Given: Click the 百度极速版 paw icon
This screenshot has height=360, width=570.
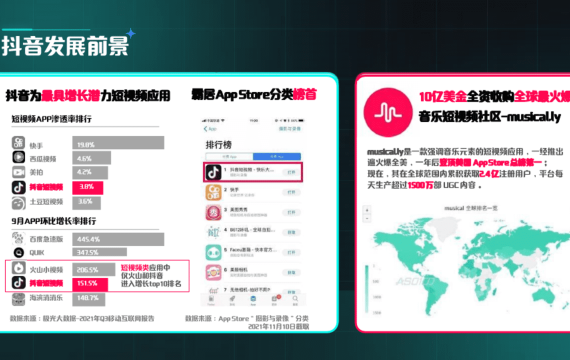Looking at the screenshot, I should coord(19,238).
